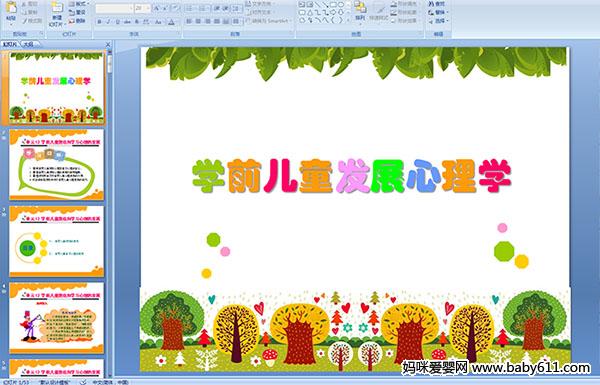Select the oval shape in the shapes gallery
The width and height of the screenshot is (600, 385).
tap(341, 5)
